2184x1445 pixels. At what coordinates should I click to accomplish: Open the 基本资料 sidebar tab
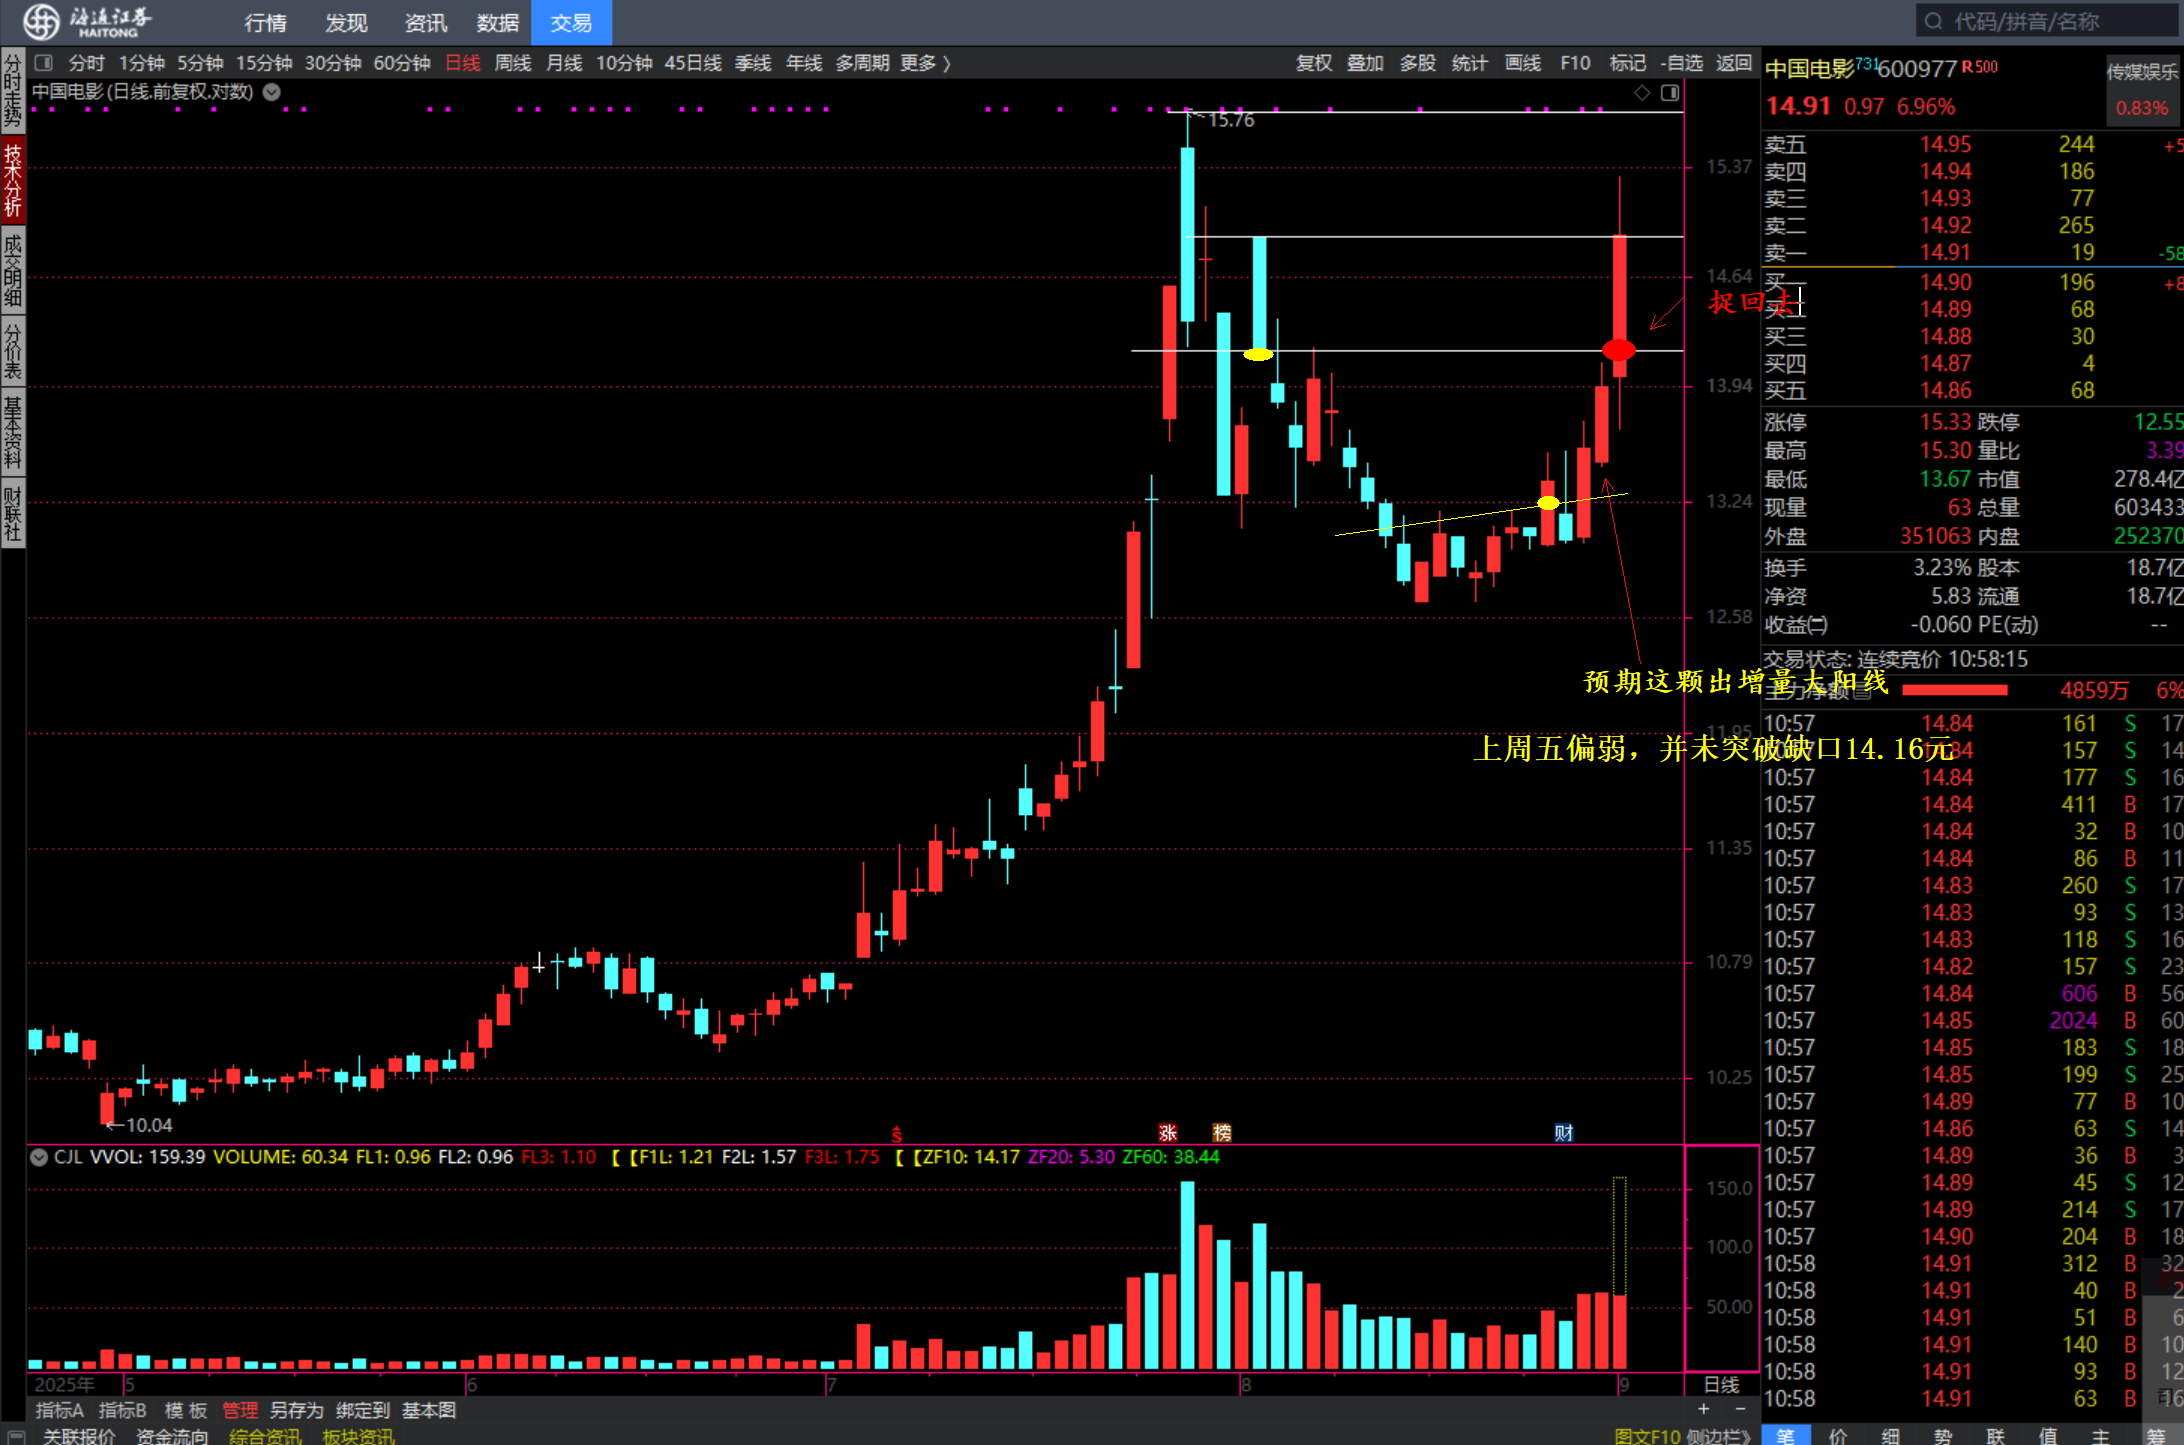[13, 433]
